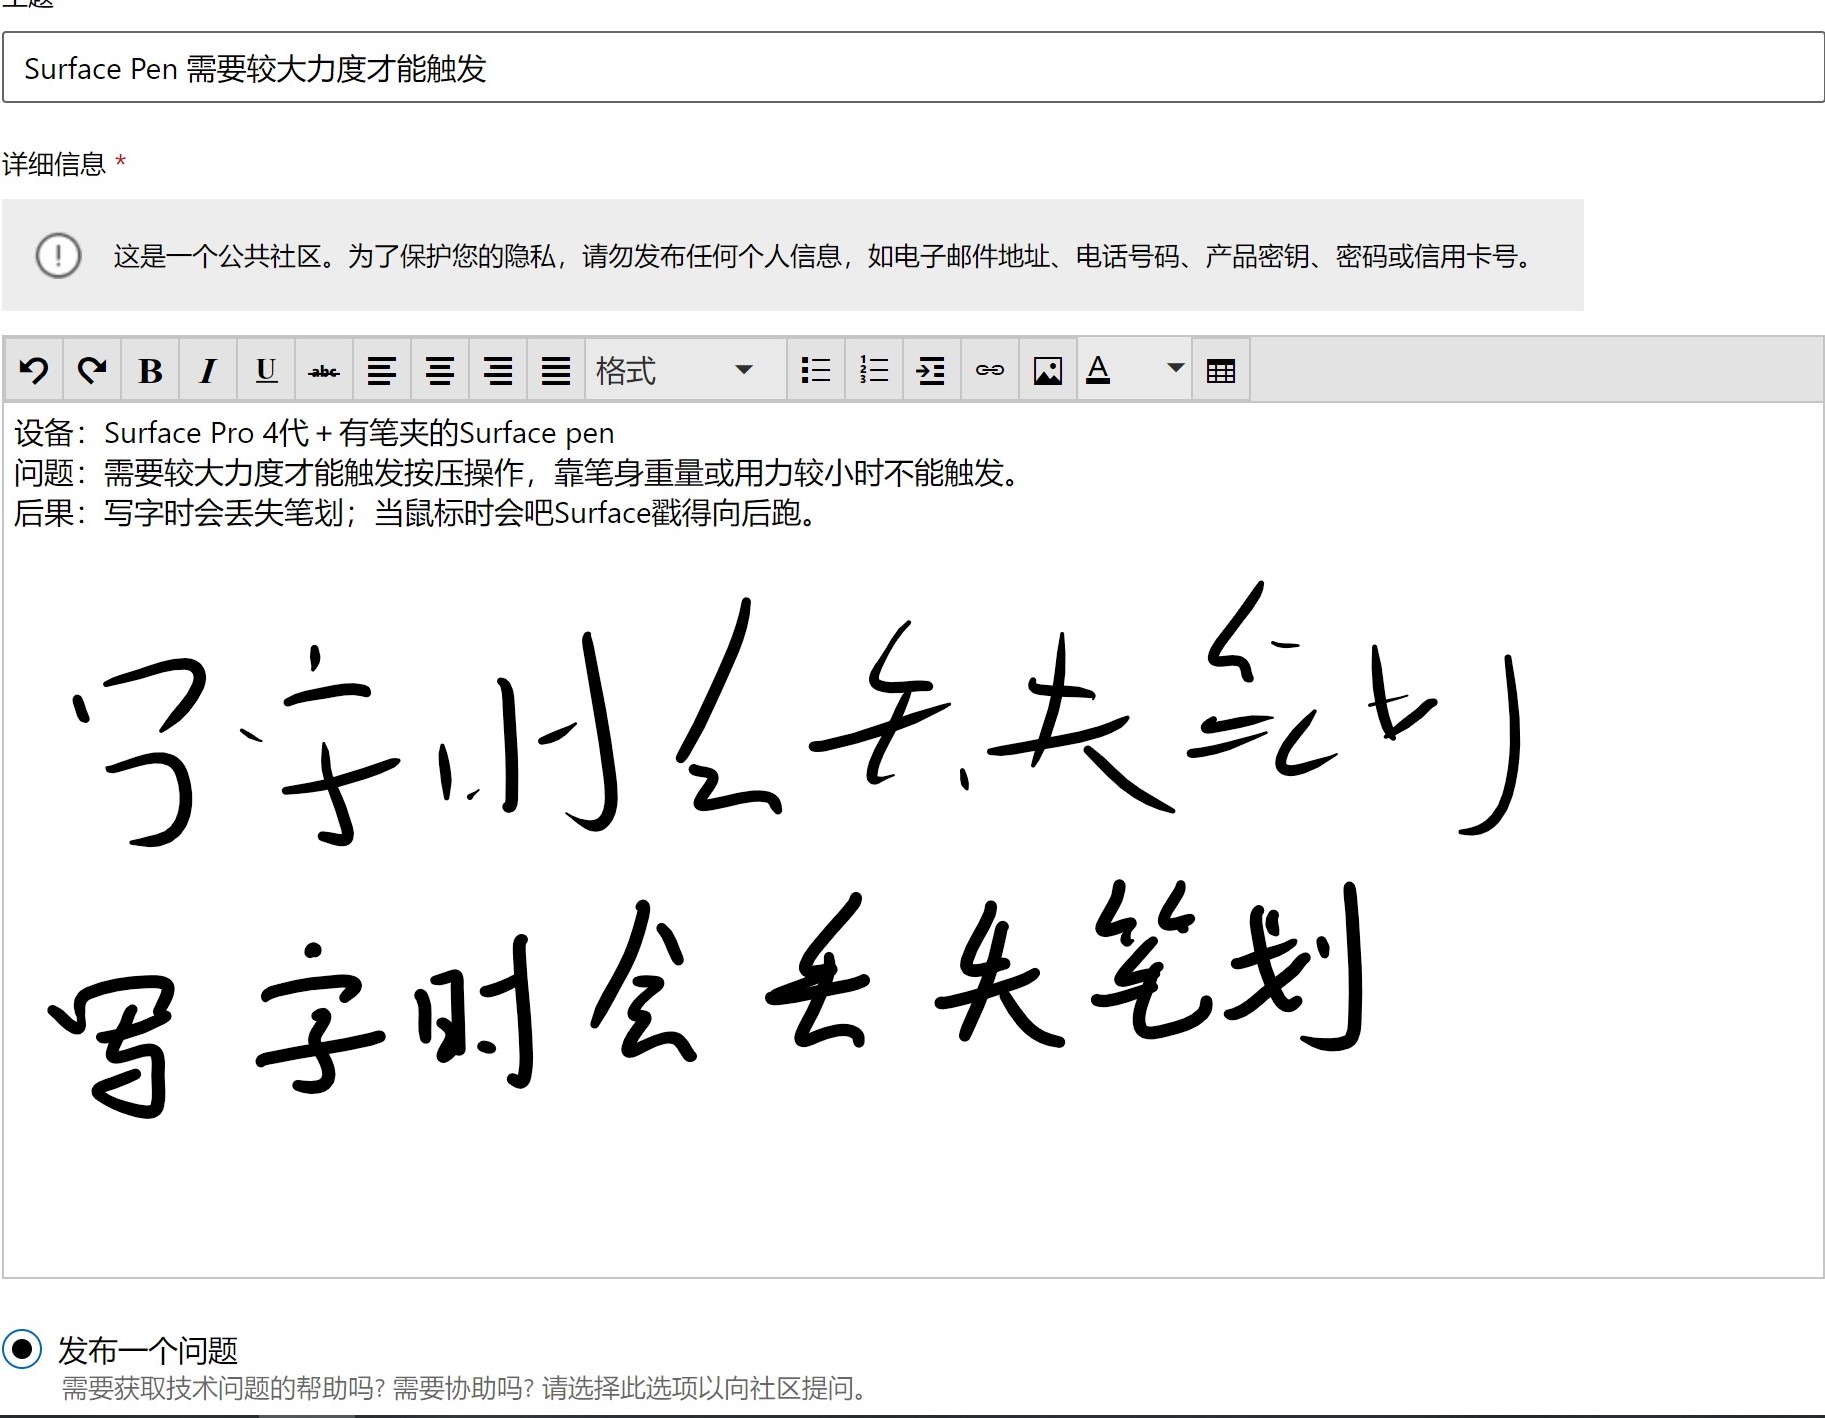This screenshot has width=1825, height=1418.
Task: Insert a table
Action: tap(1221, 371)
